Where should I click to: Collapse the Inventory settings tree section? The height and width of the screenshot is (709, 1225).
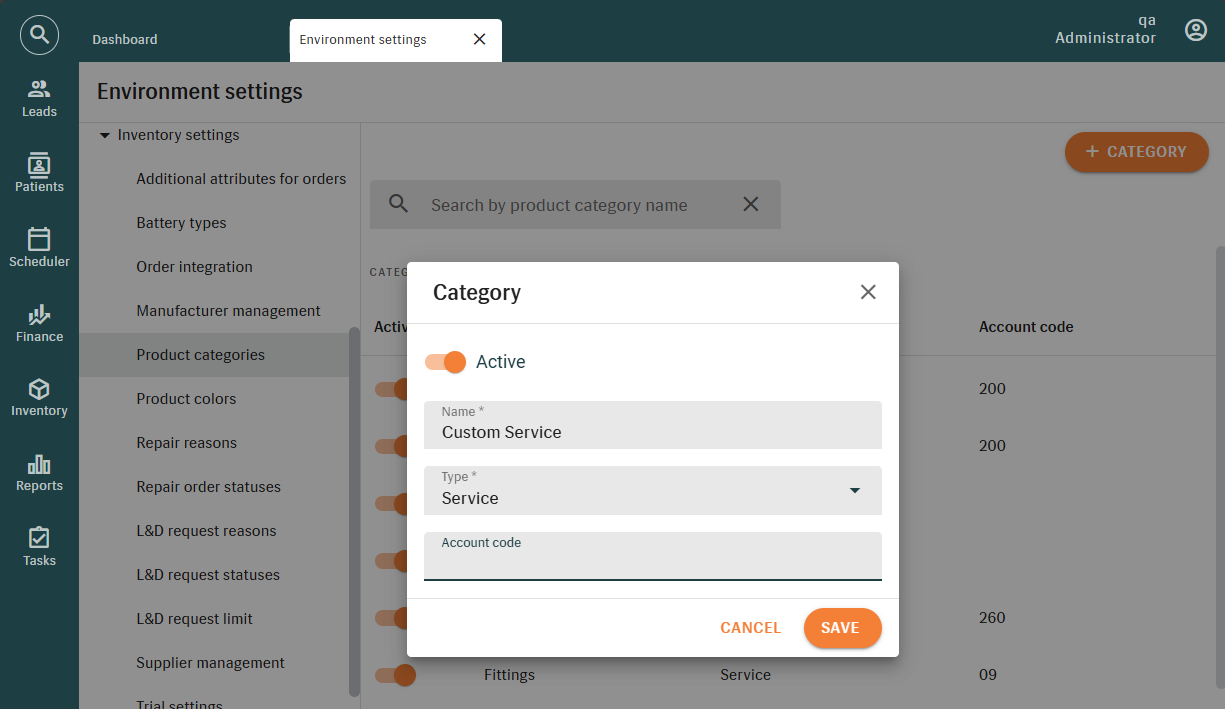(105, 135)
